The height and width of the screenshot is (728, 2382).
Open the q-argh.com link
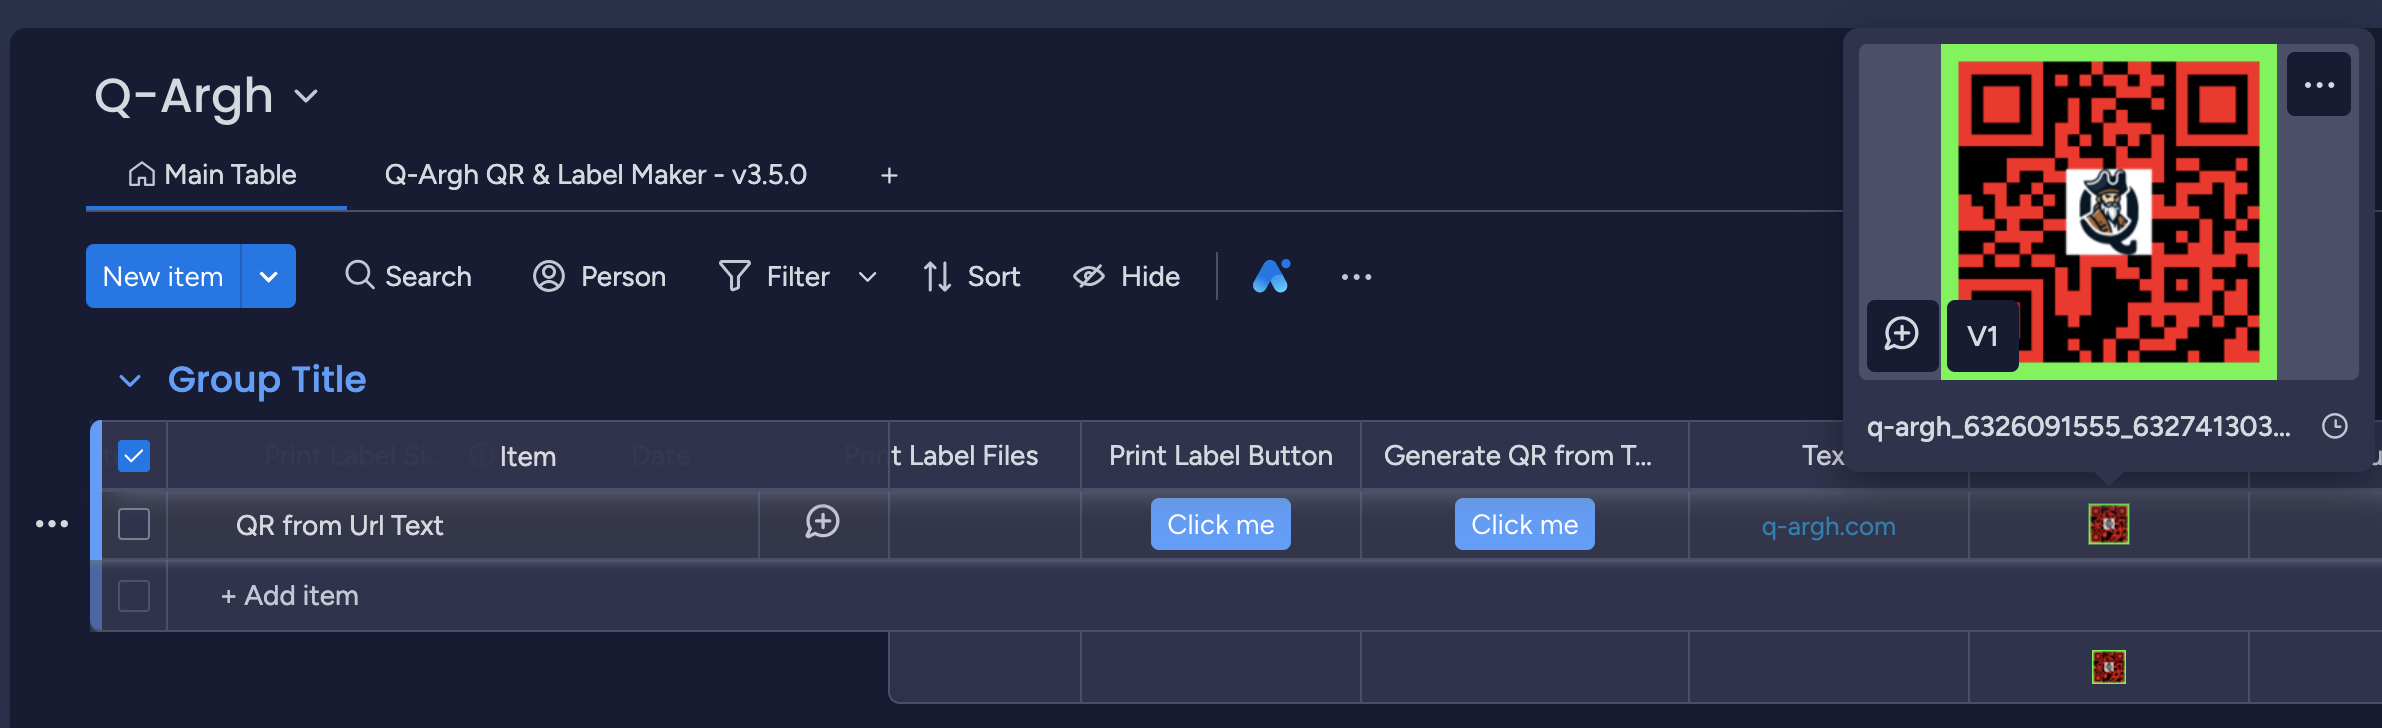tap(1828, 526)
